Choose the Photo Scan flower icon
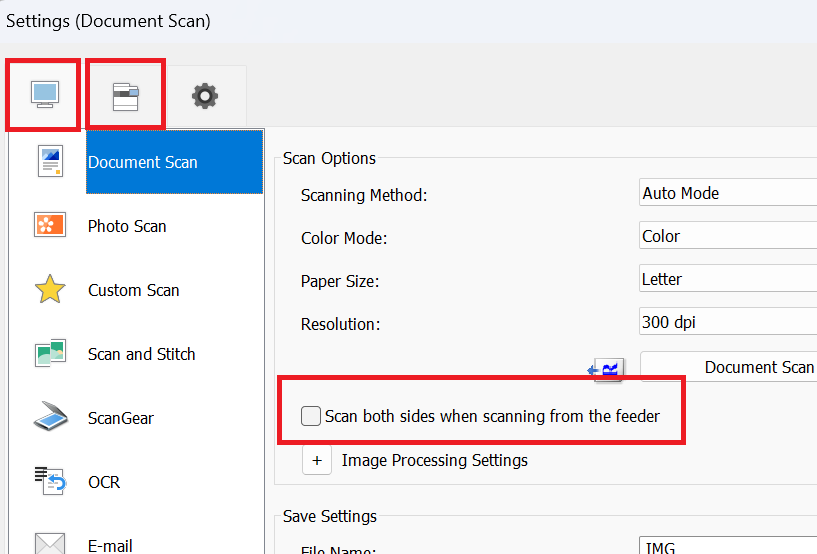The image size is (817, 554). click(x=50, y=226)
